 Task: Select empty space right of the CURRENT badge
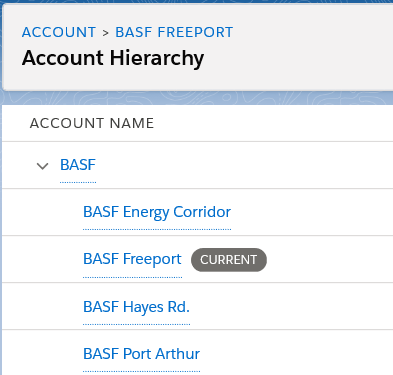(330, 259)
